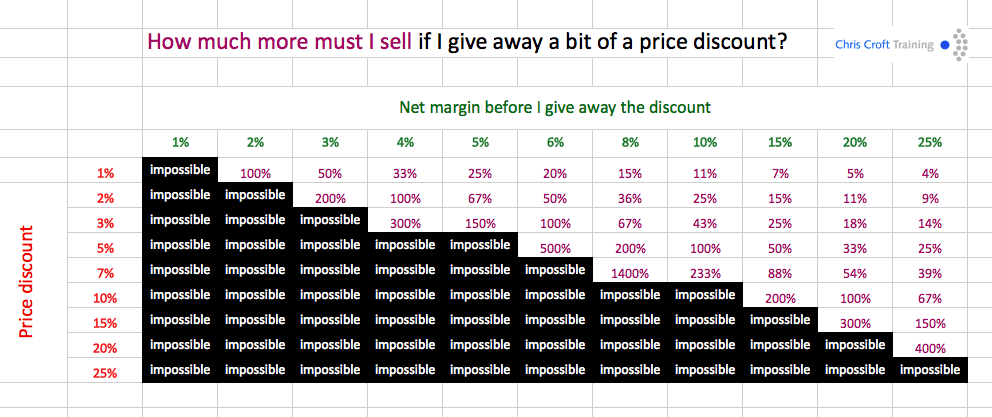
Task: Click the 54% cell
Action: point(856,271)
